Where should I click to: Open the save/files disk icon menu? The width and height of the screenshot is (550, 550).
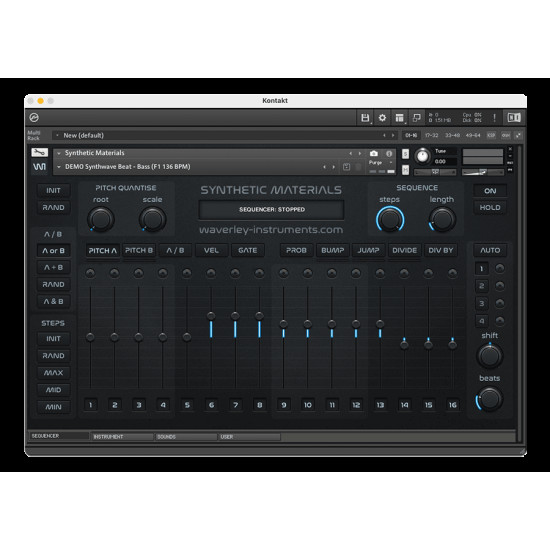(365, 118)
